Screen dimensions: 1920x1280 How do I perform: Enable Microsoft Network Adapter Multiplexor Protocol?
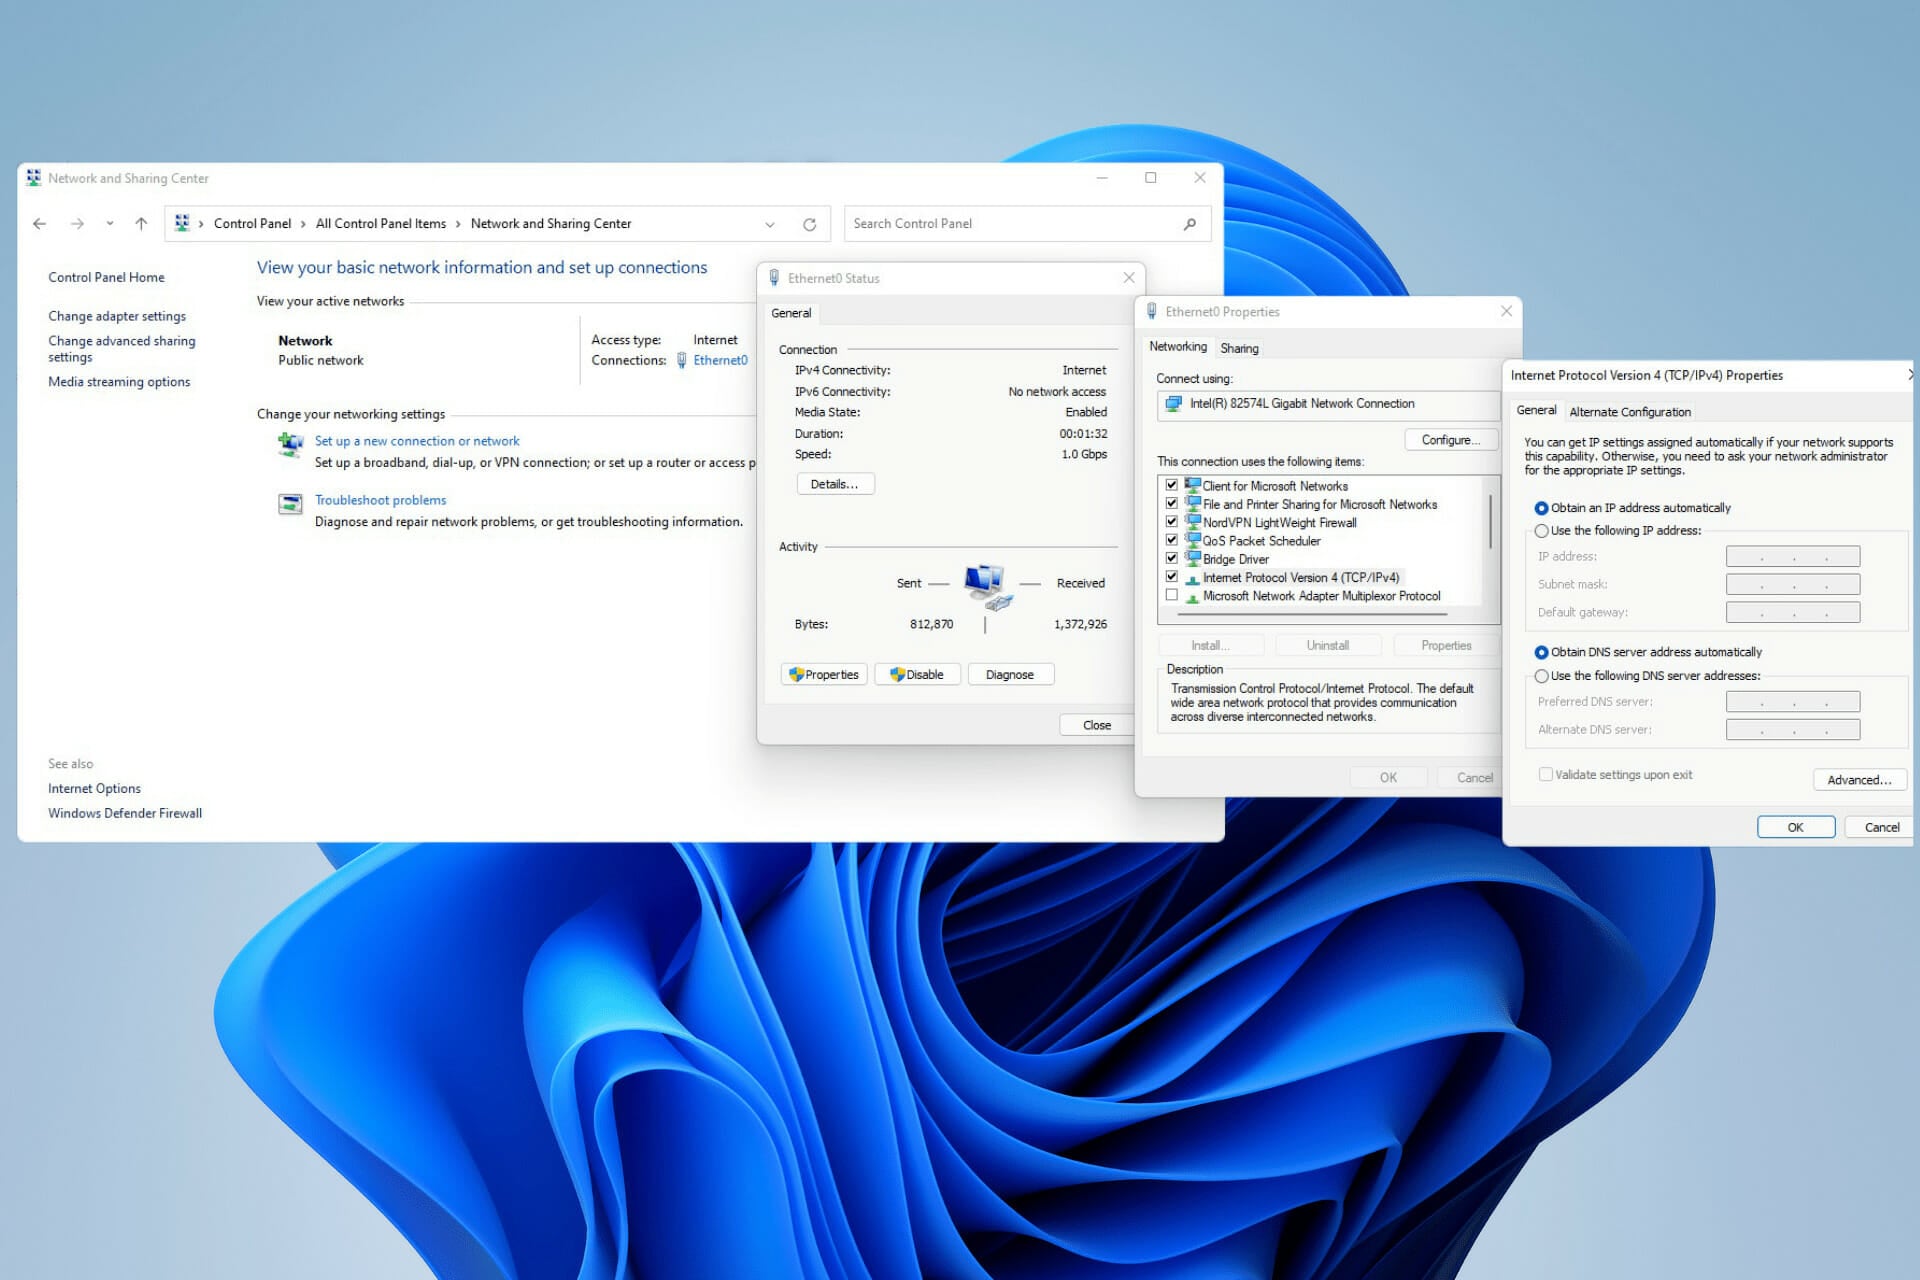click(x=1172, y=595)
